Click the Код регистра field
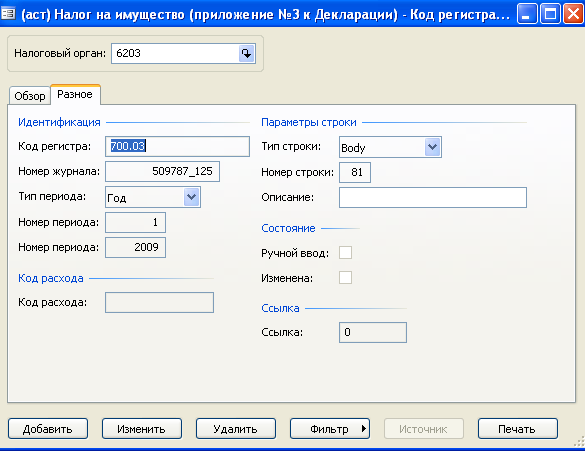Screen dimensions: 585x451 [177, 146]
